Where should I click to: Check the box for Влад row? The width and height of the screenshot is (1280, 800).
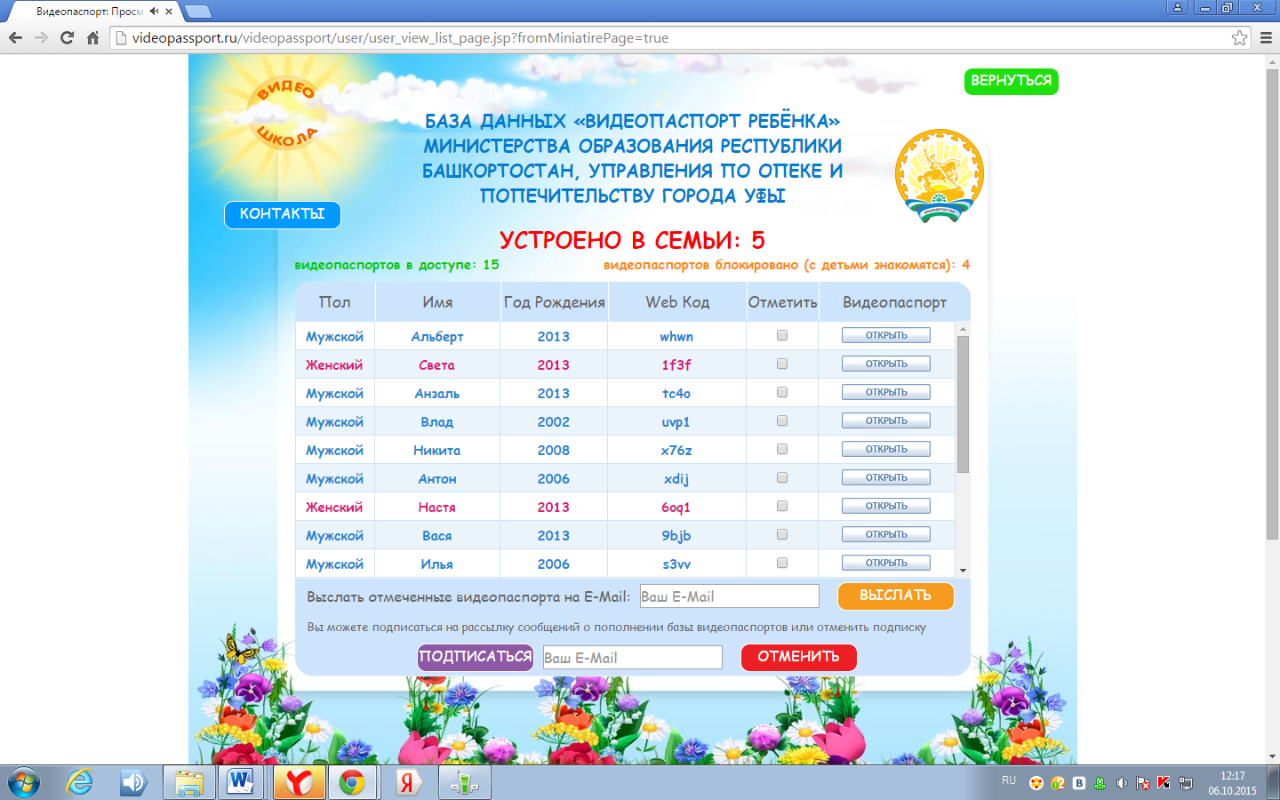pyautogui.click(x=782, y=421)
